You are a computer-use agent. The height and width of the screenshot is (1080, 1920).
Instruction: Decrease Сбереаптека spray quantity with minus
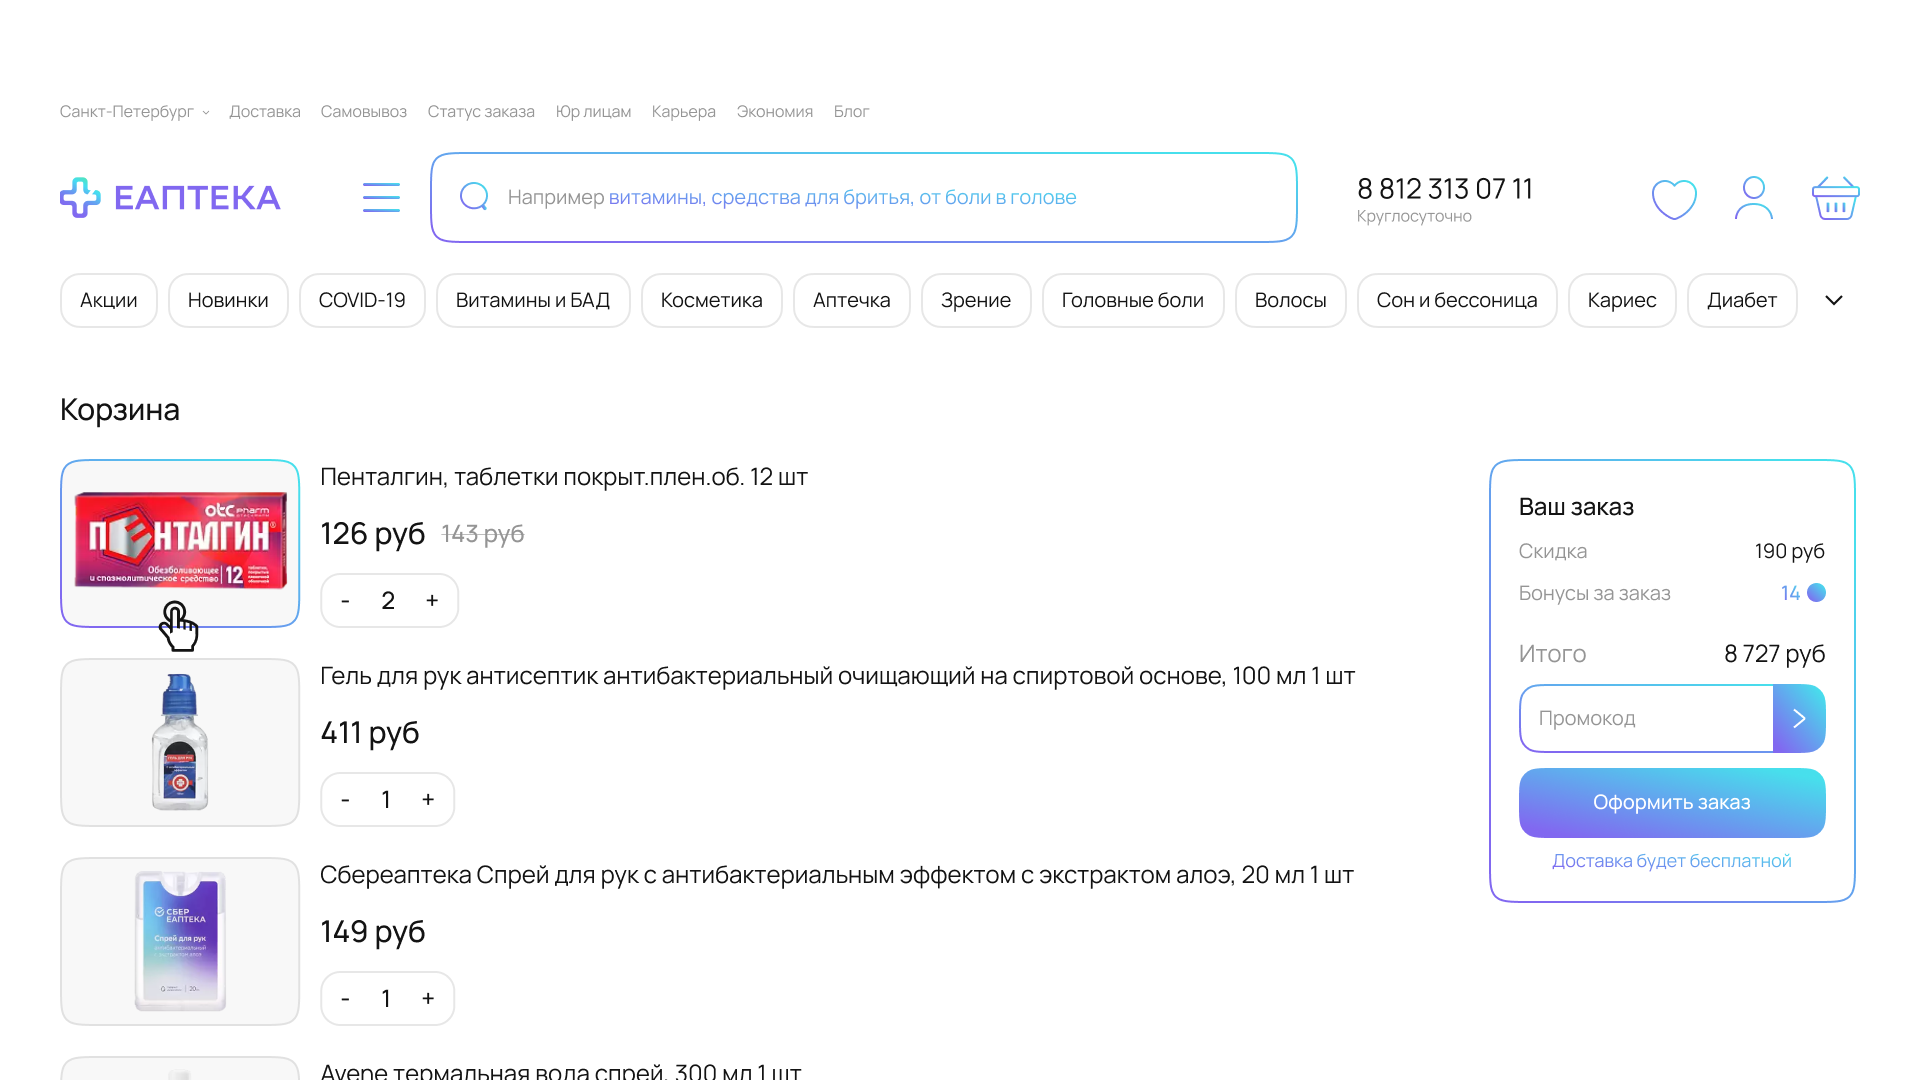[345, 998]
